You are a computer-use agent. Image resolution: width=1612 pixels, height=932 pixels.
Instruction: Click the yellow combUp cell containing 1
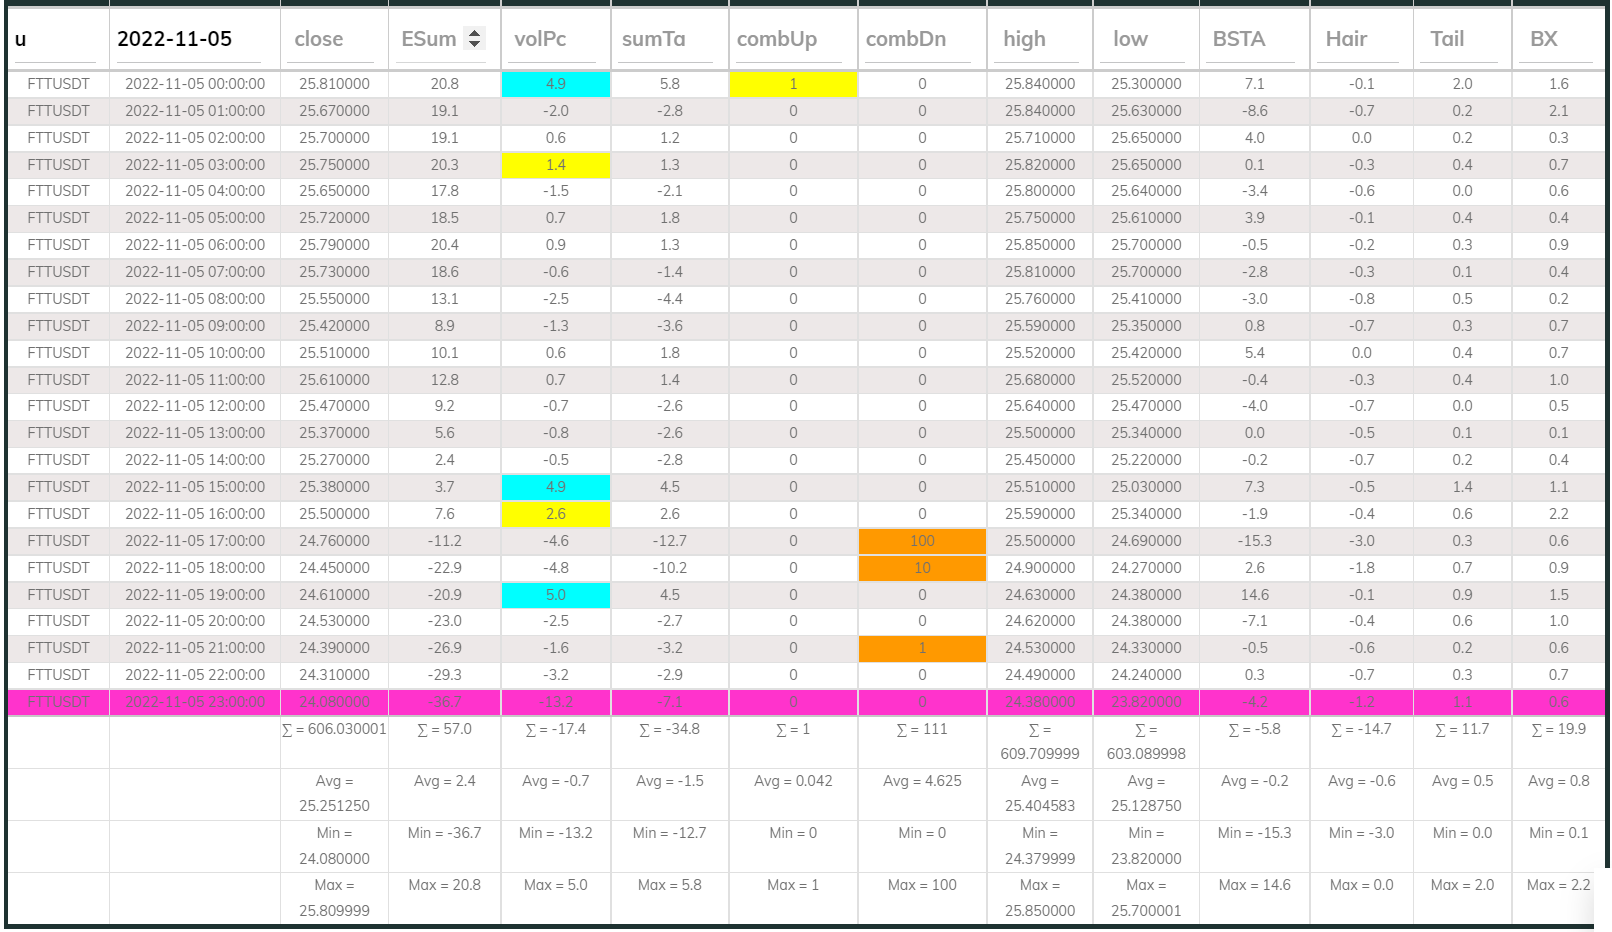pos(792,84)
